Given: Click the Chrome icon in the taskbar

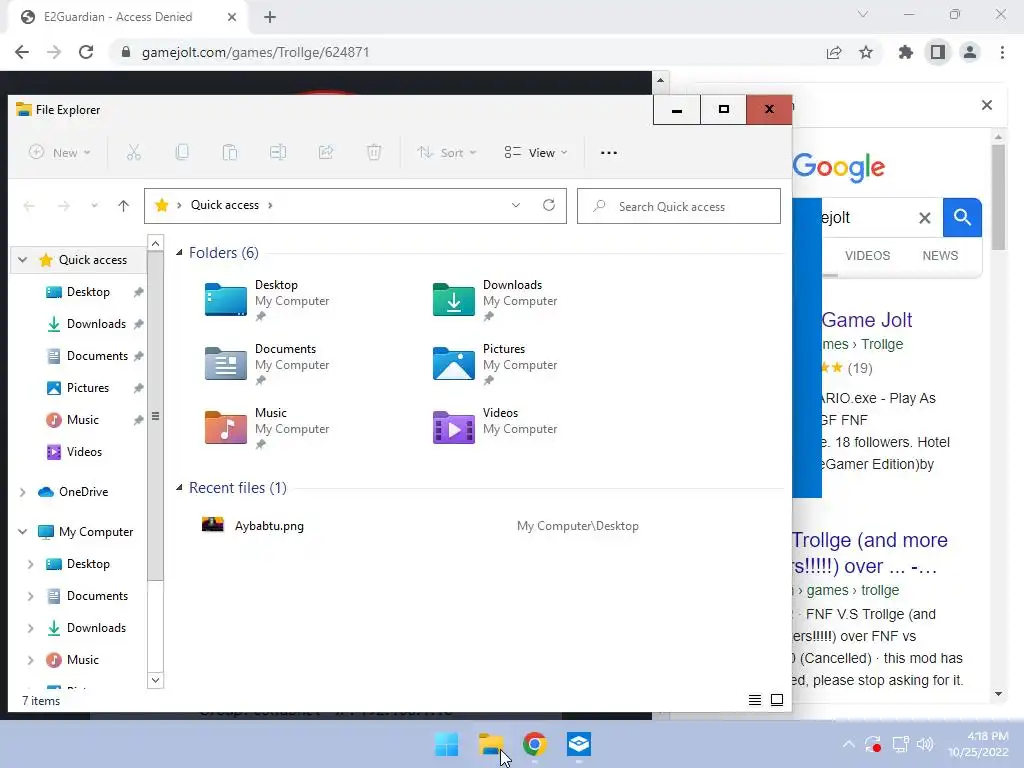Looking at the screenshot, I should (x=534, y=744).
